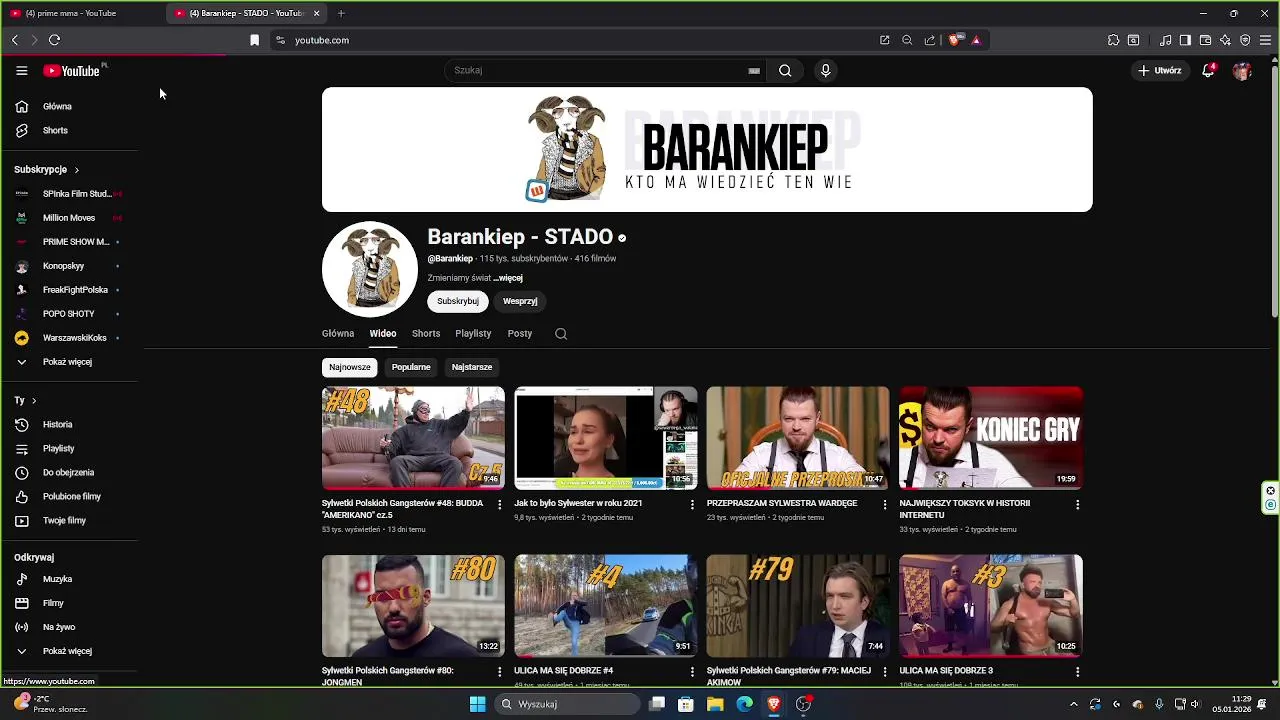Expand Odkrywaj list with Pokaż więcej

69,651
